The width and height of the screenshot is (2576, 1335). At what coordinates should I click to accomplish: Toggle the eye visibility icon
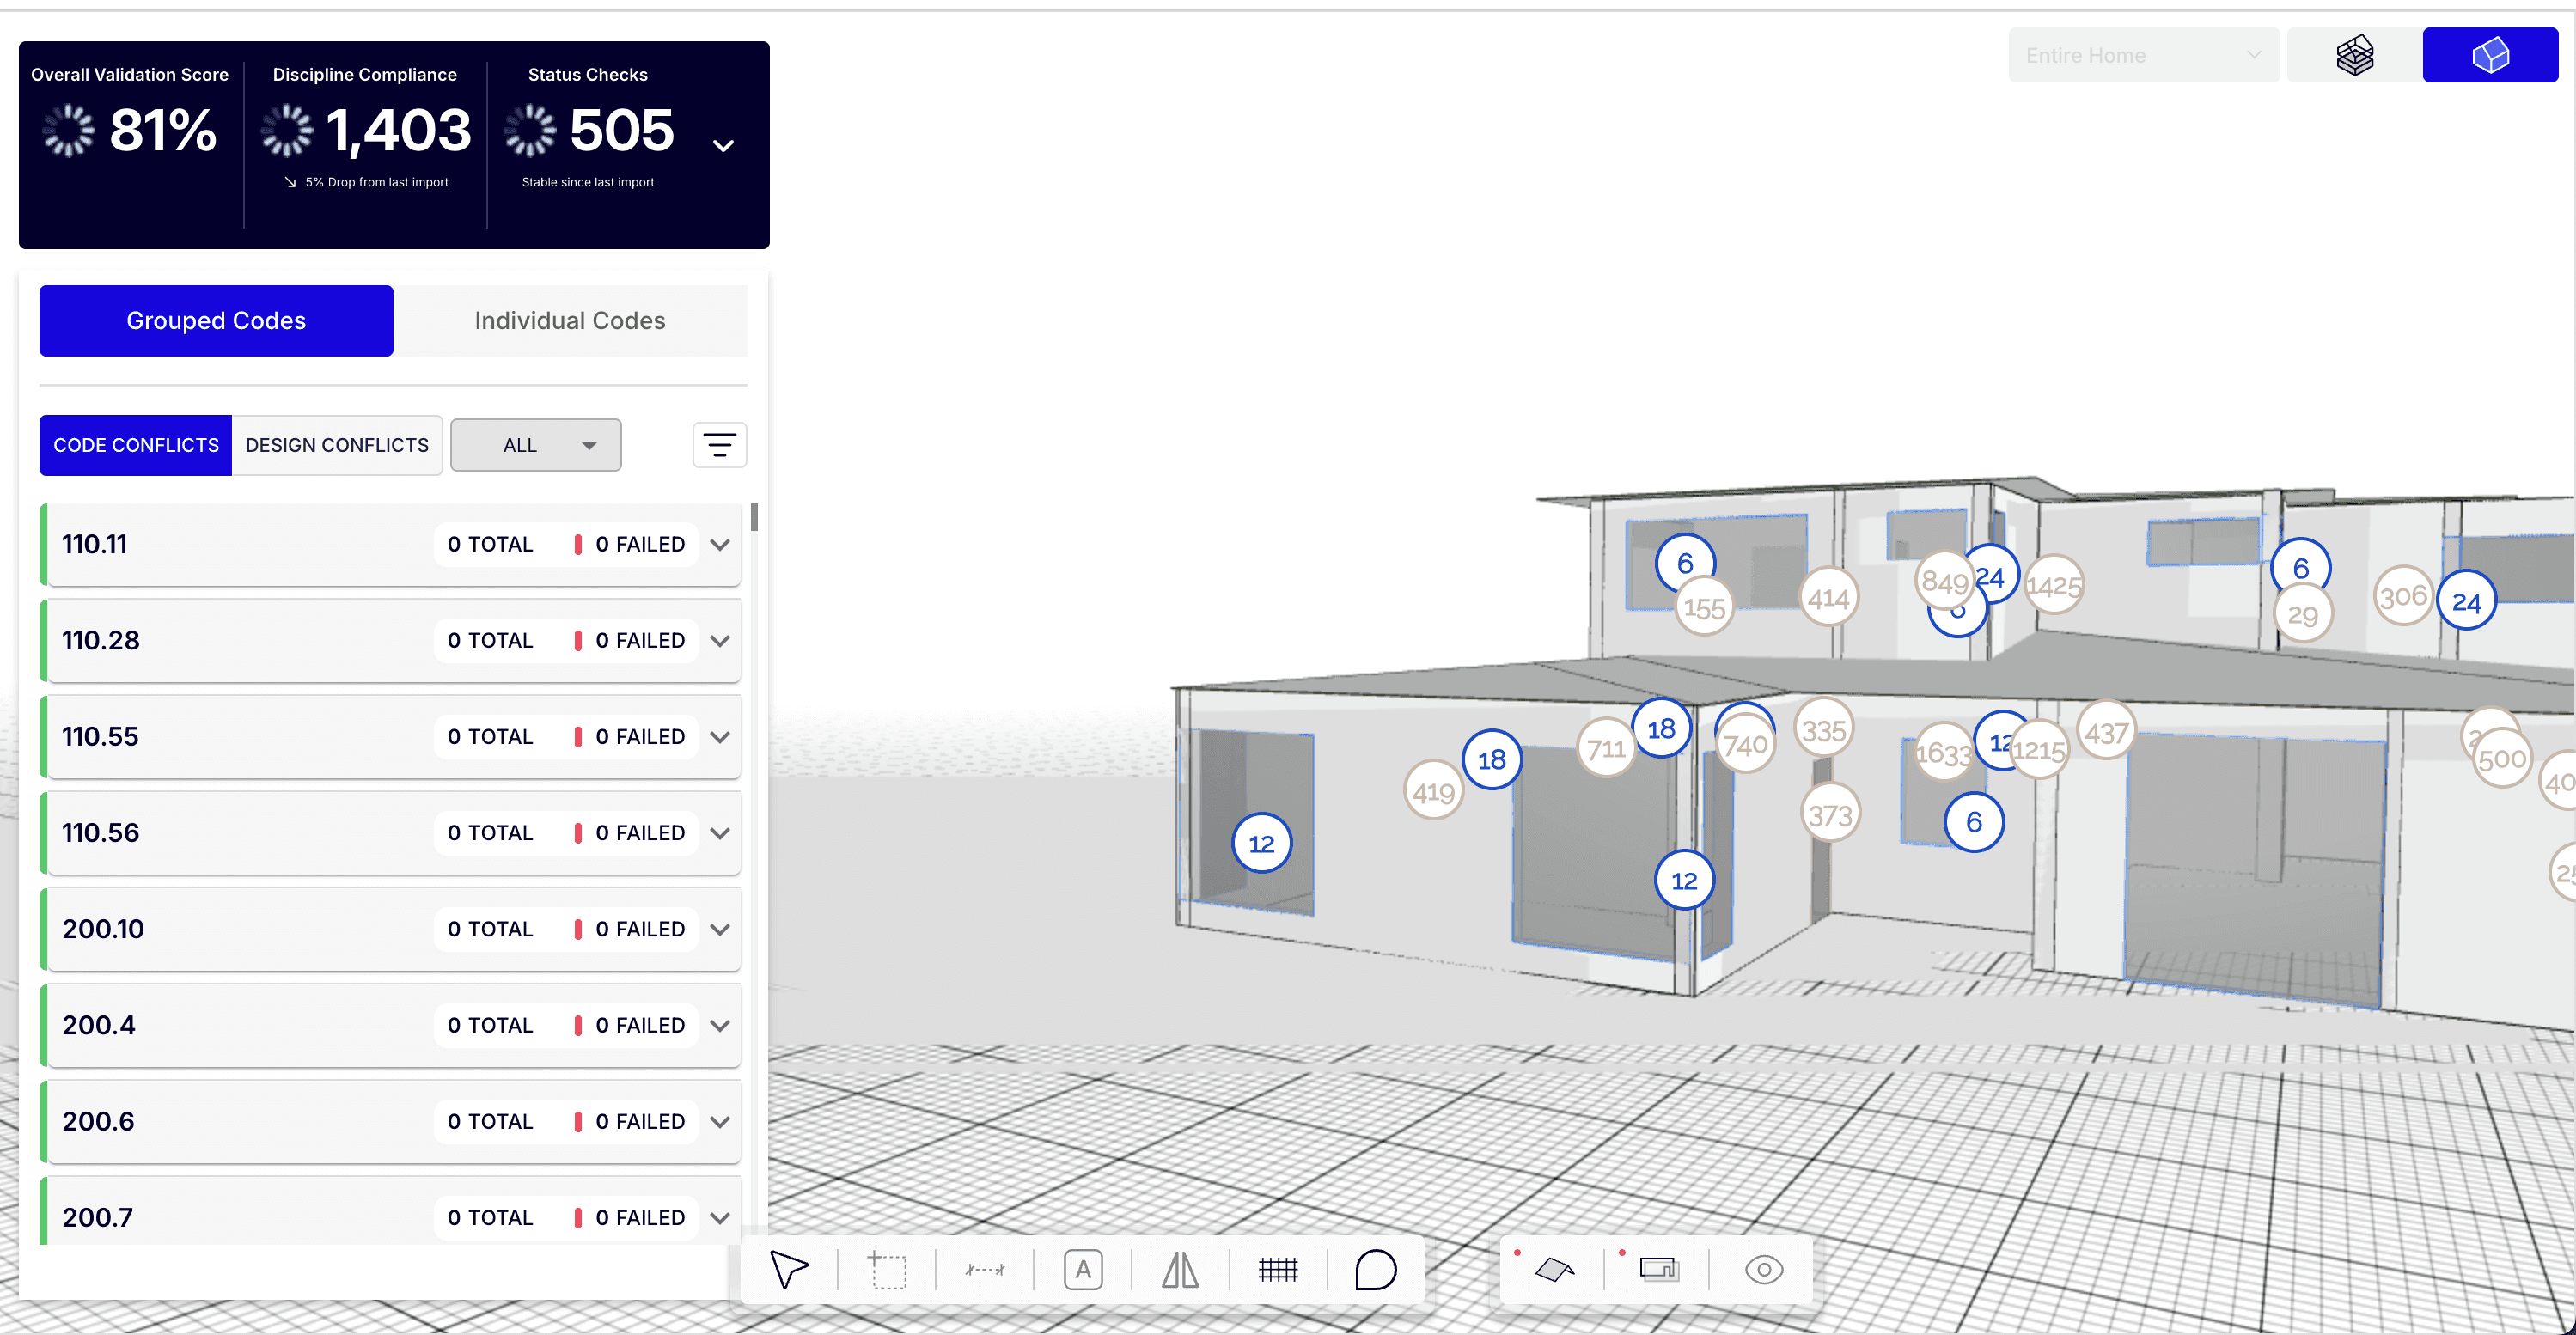pyautogui.click(x=1763, y=1269)
